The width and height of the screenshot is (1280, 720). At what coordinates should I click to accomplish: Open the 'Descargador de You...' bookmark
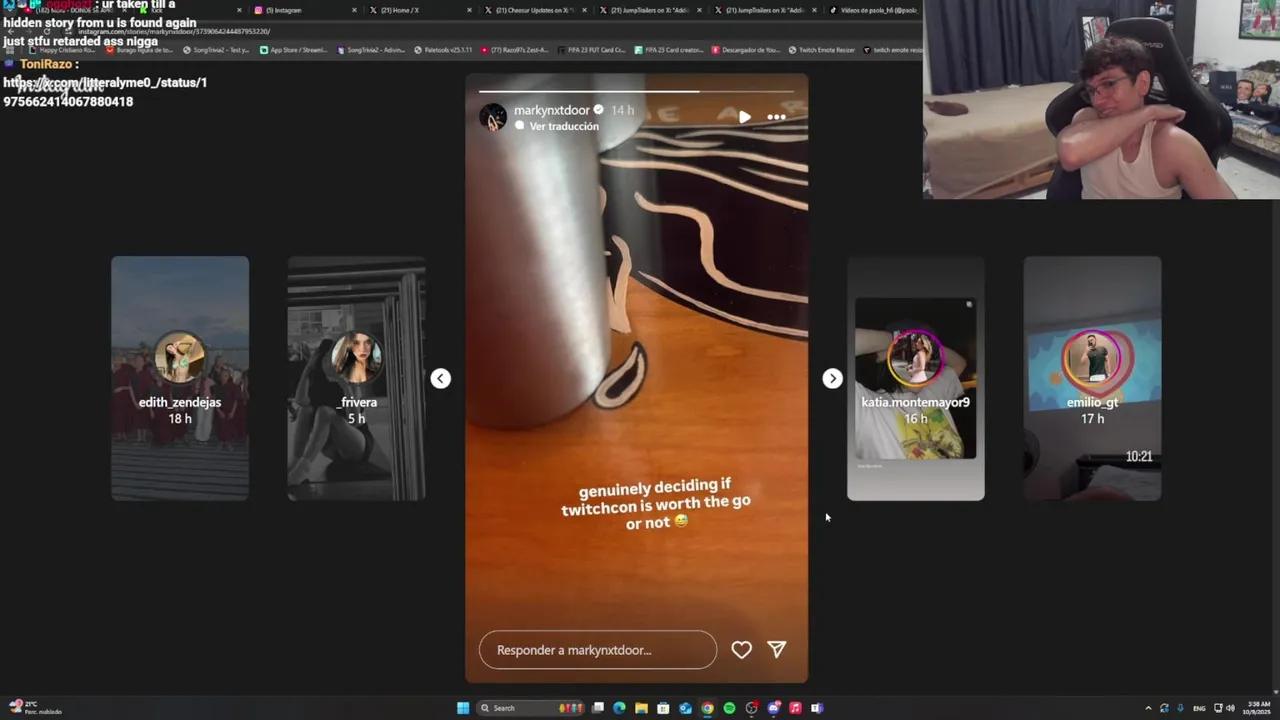coord(747,49)
